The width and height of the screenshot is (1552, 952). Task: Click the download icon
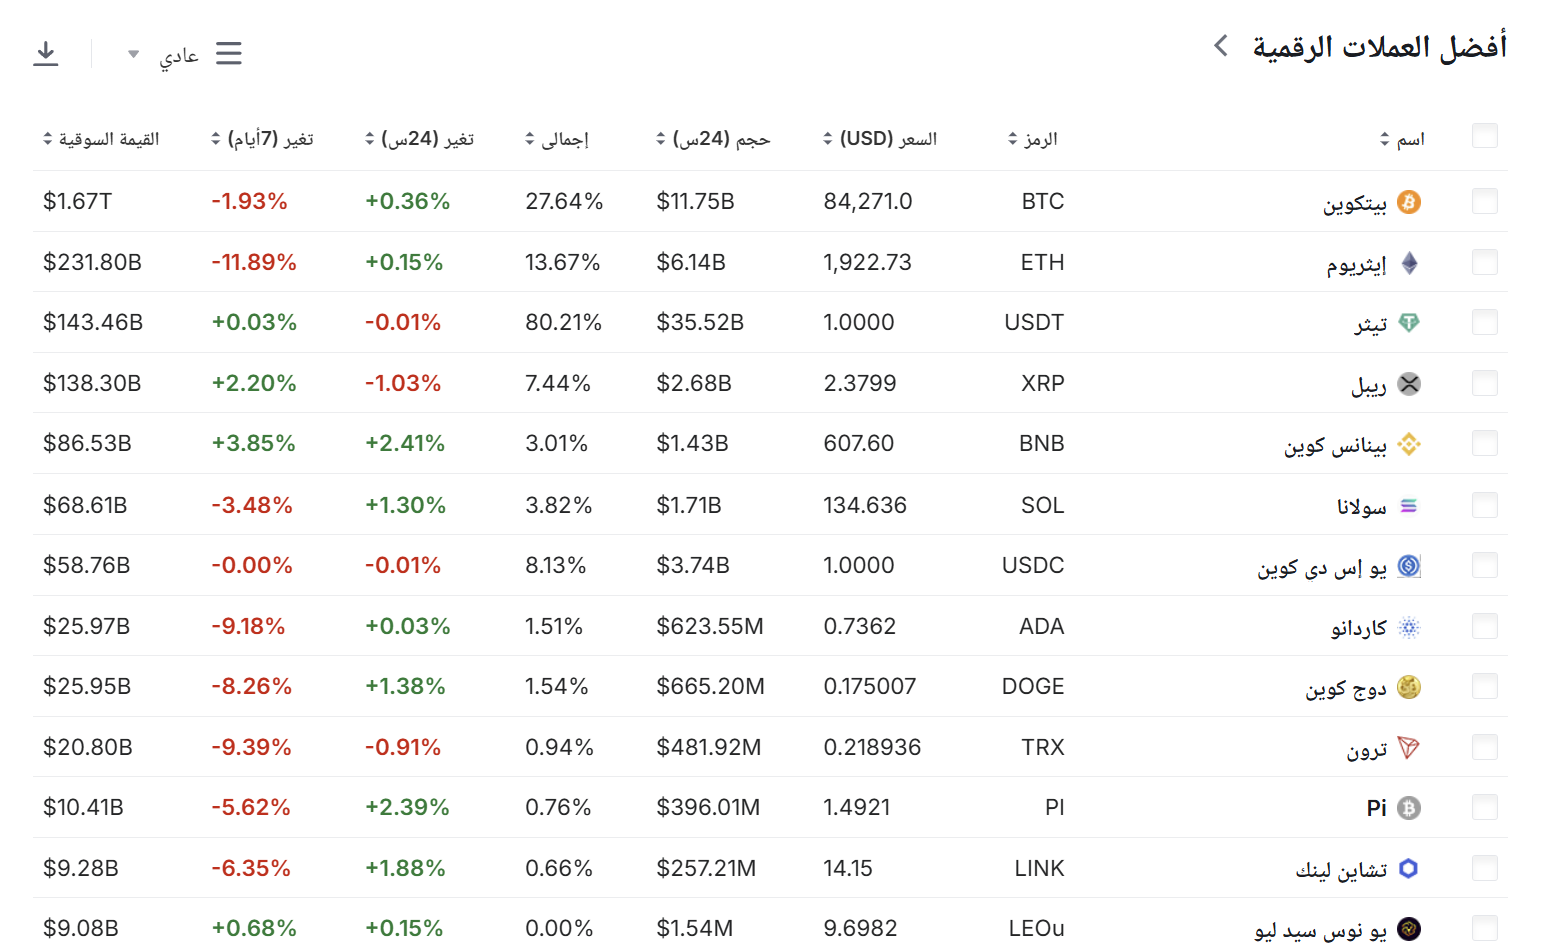tap(46, 53)
